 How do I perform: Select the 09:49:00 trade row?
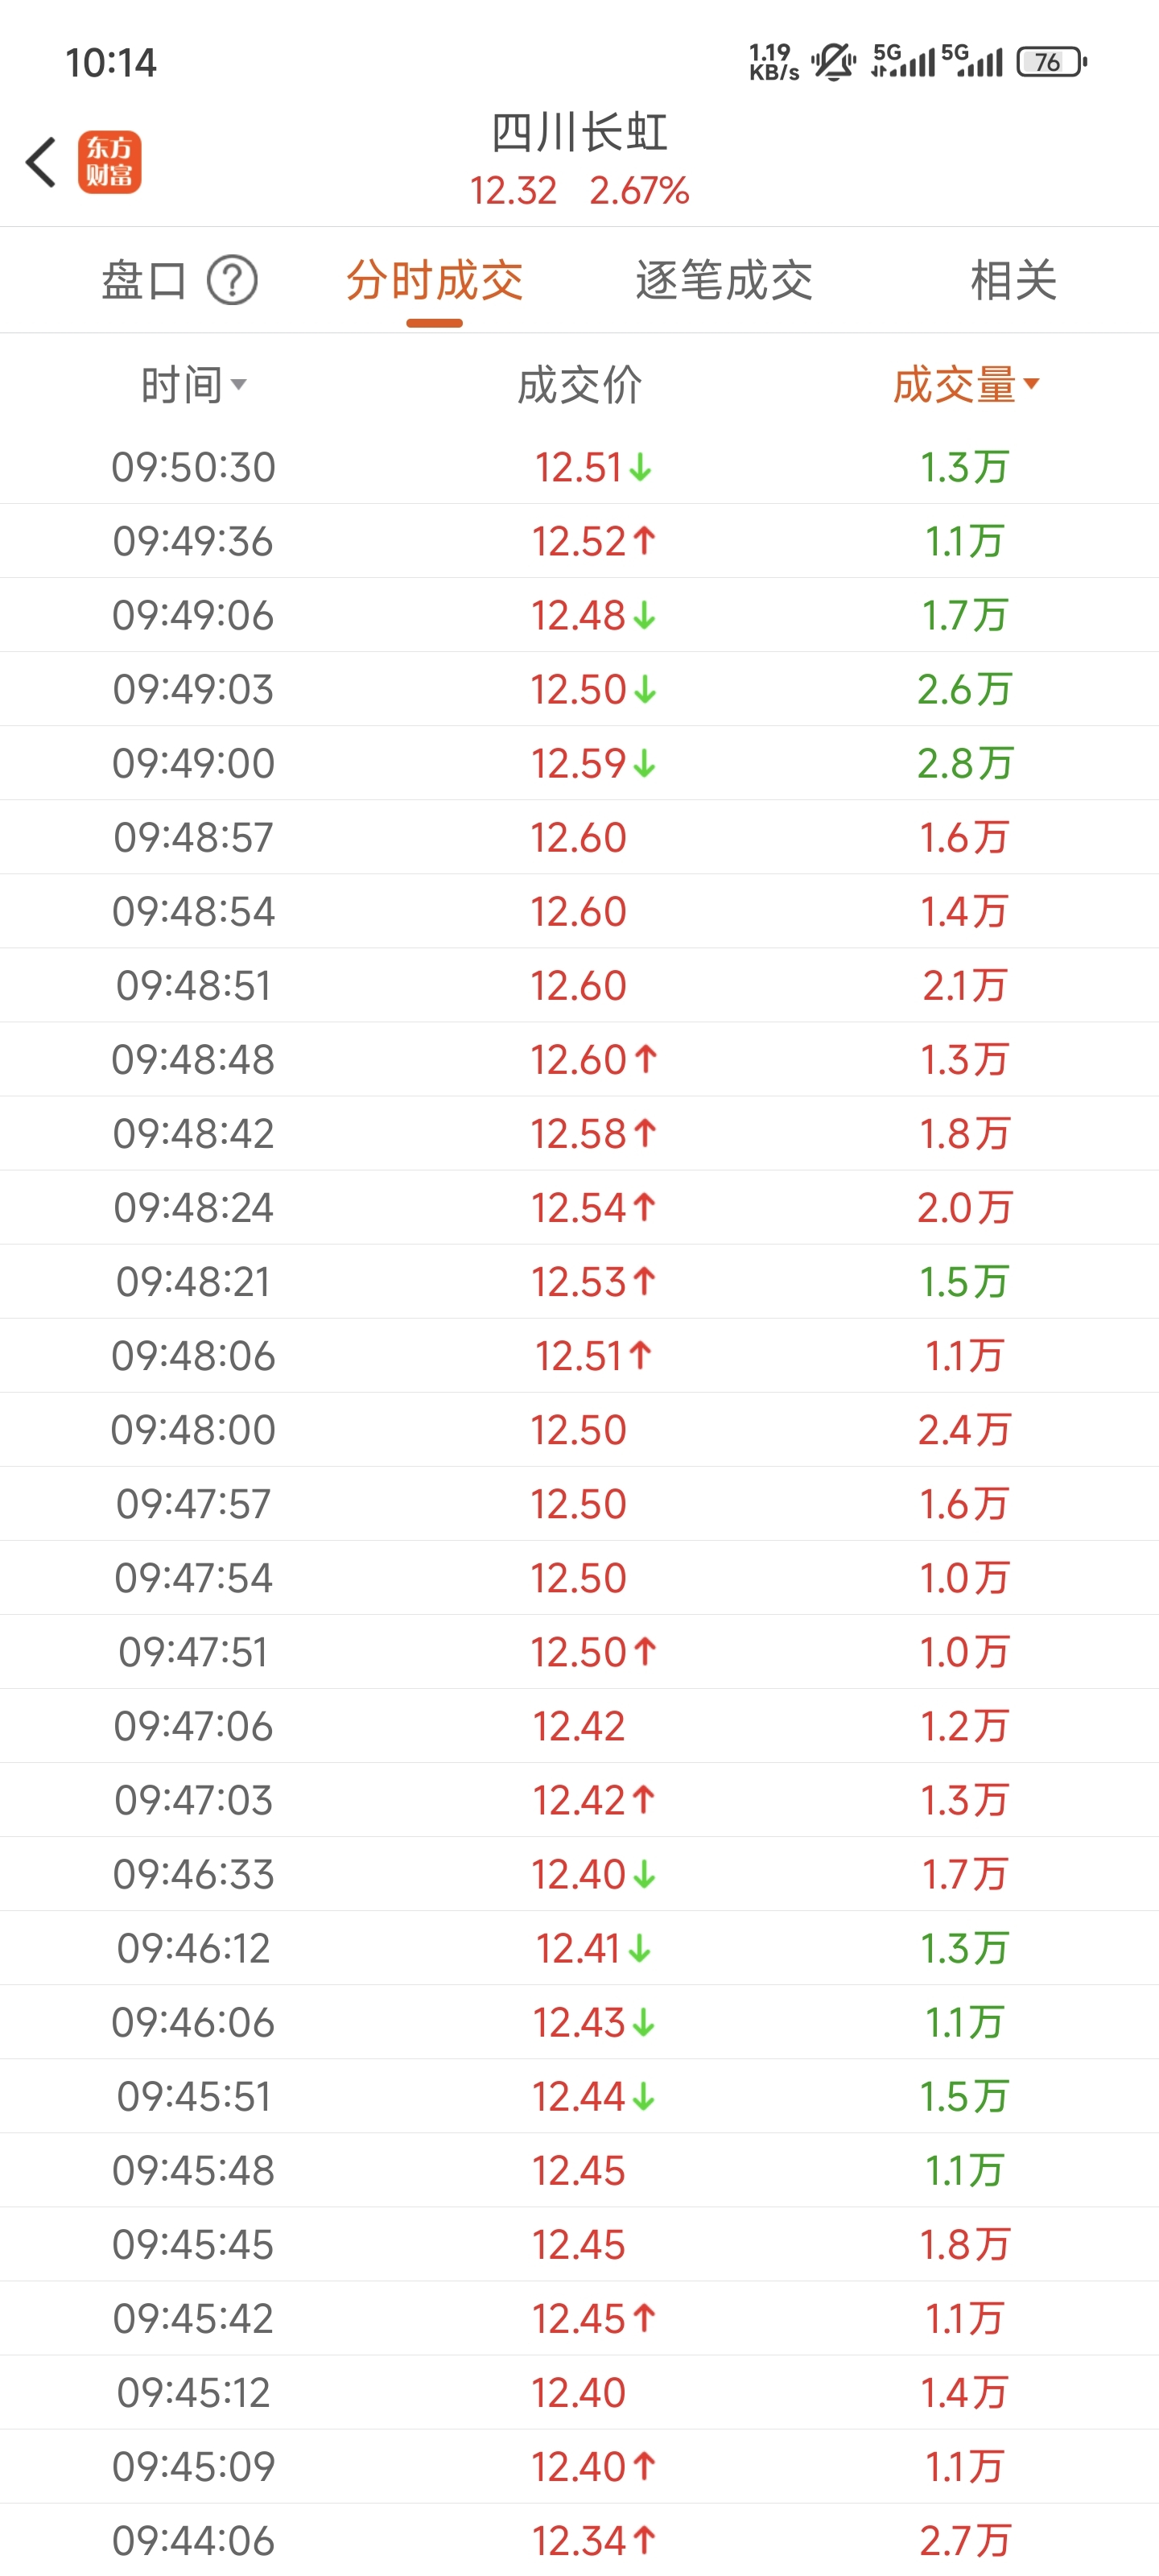[x=579, y=763]
